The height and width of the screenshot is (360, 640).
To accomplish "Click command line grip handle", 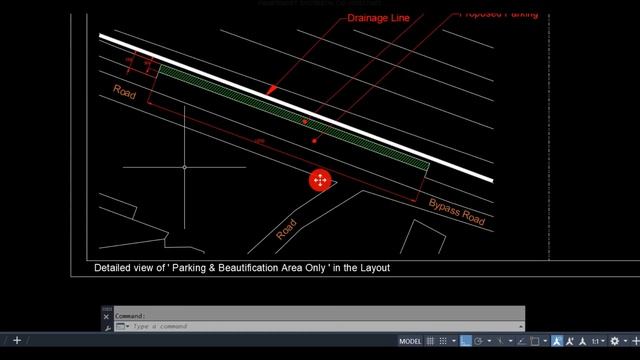I will click(107, 309).
